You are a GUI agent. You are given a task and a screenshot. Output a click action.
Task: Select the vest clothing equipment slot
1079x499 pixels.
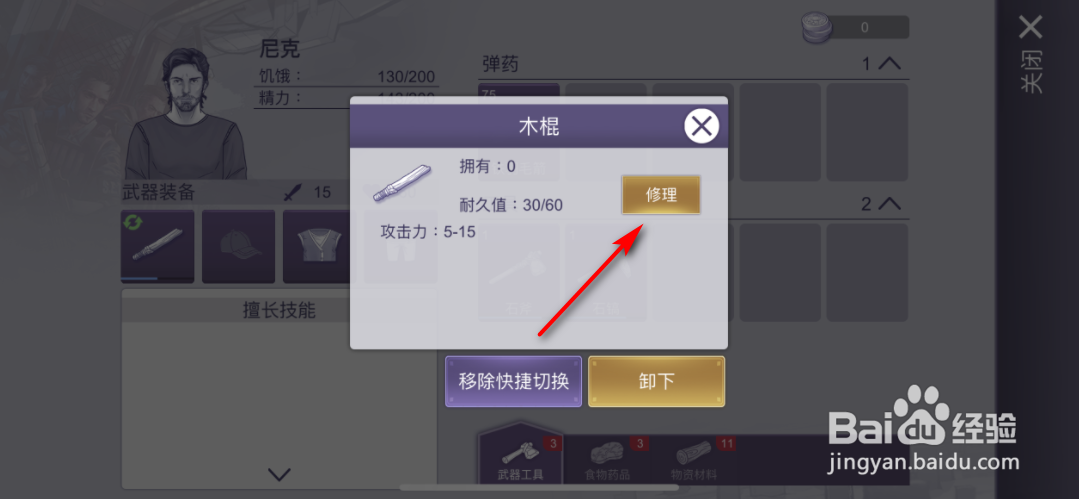(319, 246)
